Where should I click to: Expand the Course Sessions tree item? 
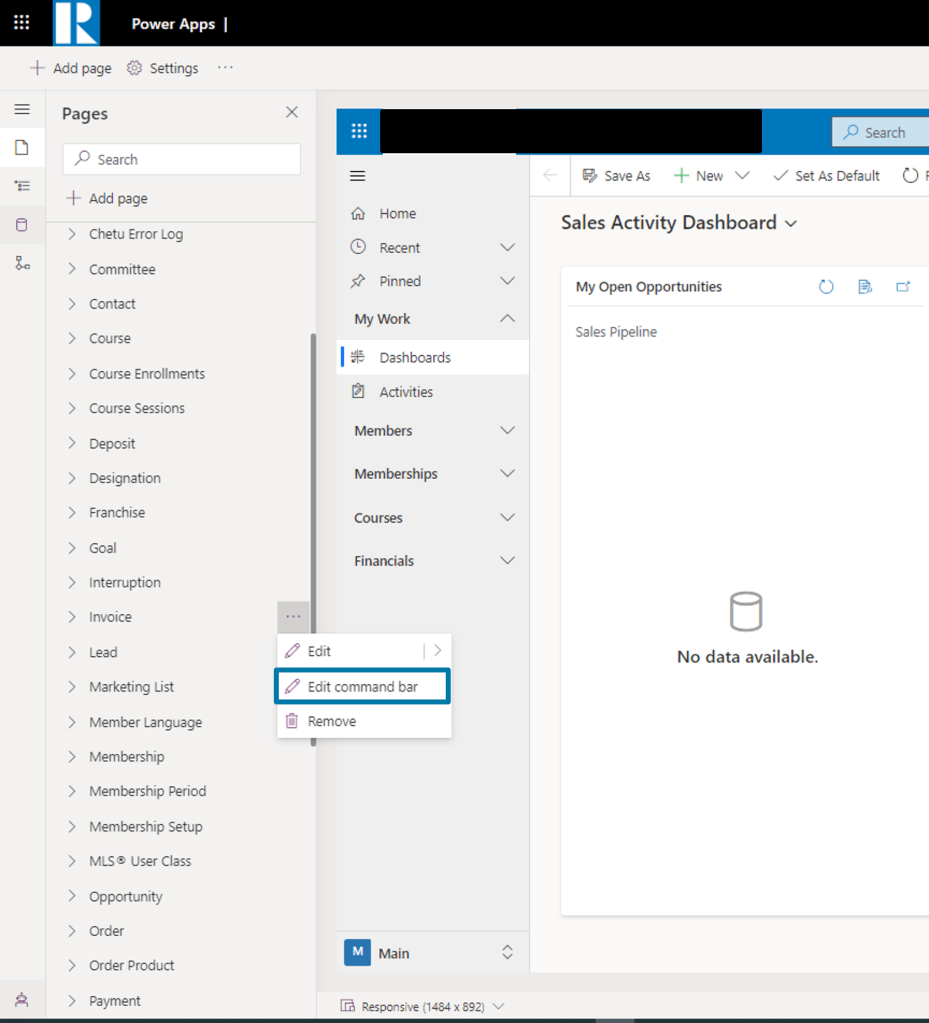pyautogui.click(x=72, y=408)
